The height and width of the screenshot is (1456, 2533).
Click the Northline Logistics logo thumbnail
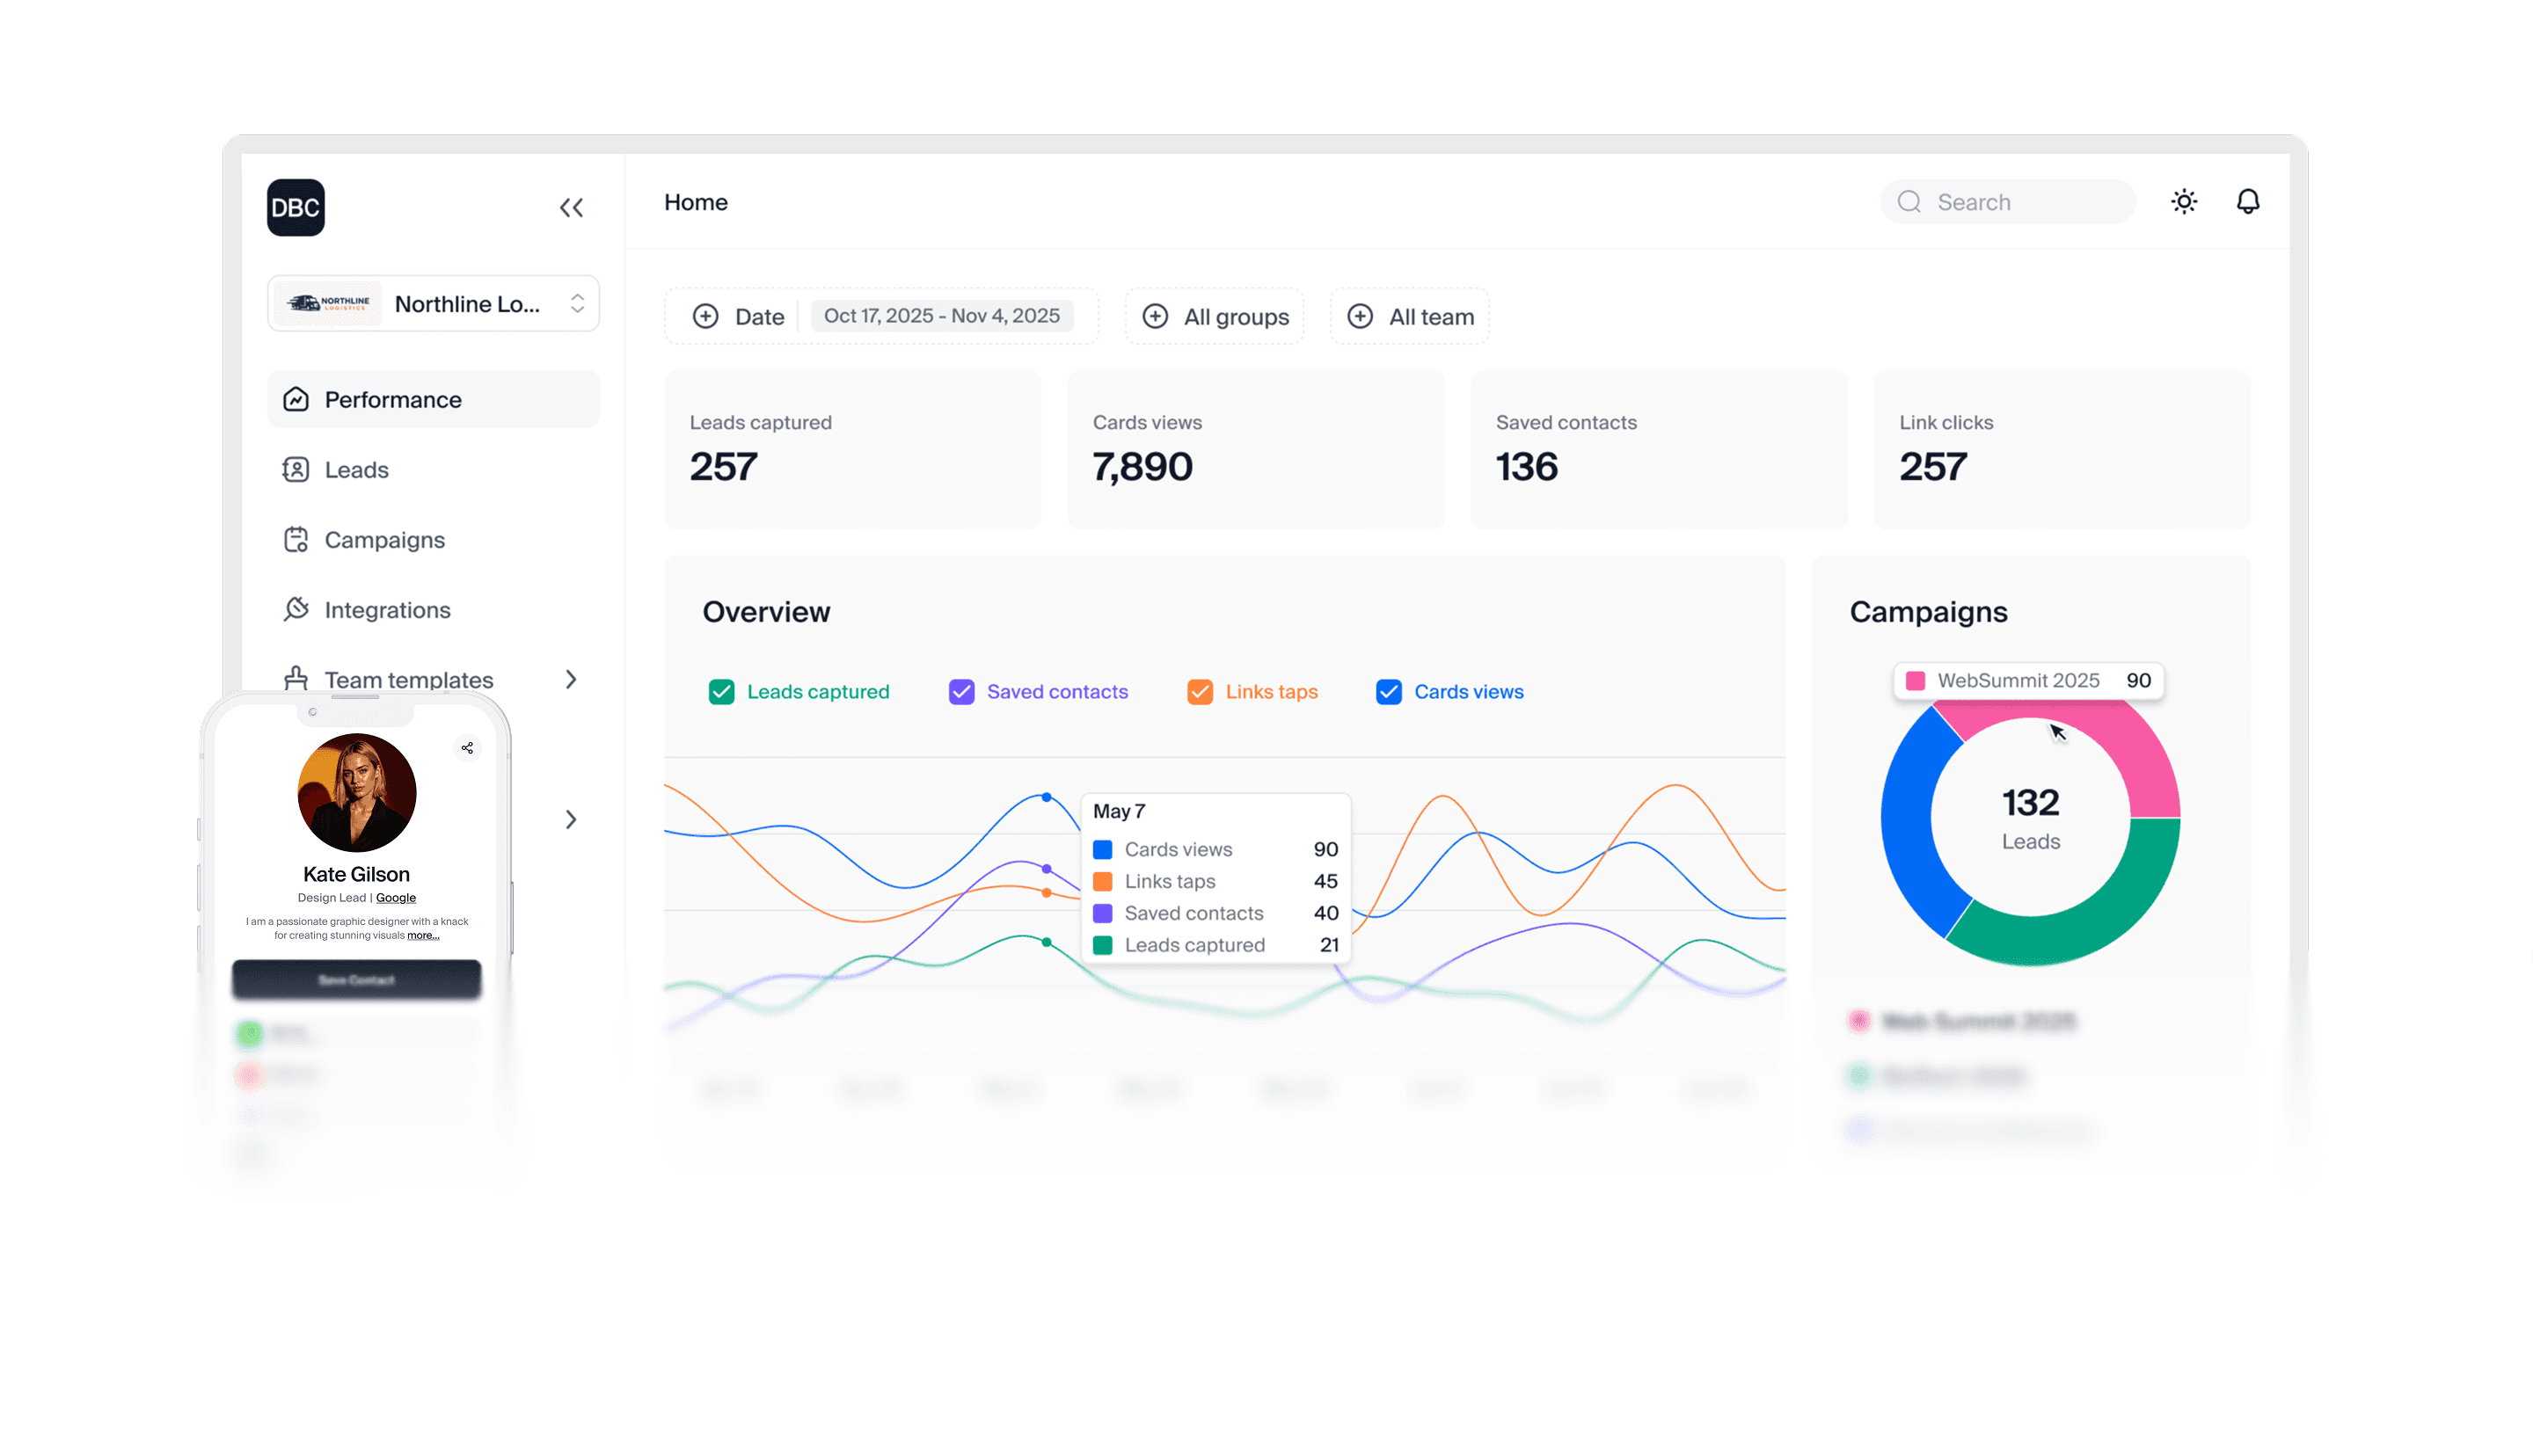[329, 303]
